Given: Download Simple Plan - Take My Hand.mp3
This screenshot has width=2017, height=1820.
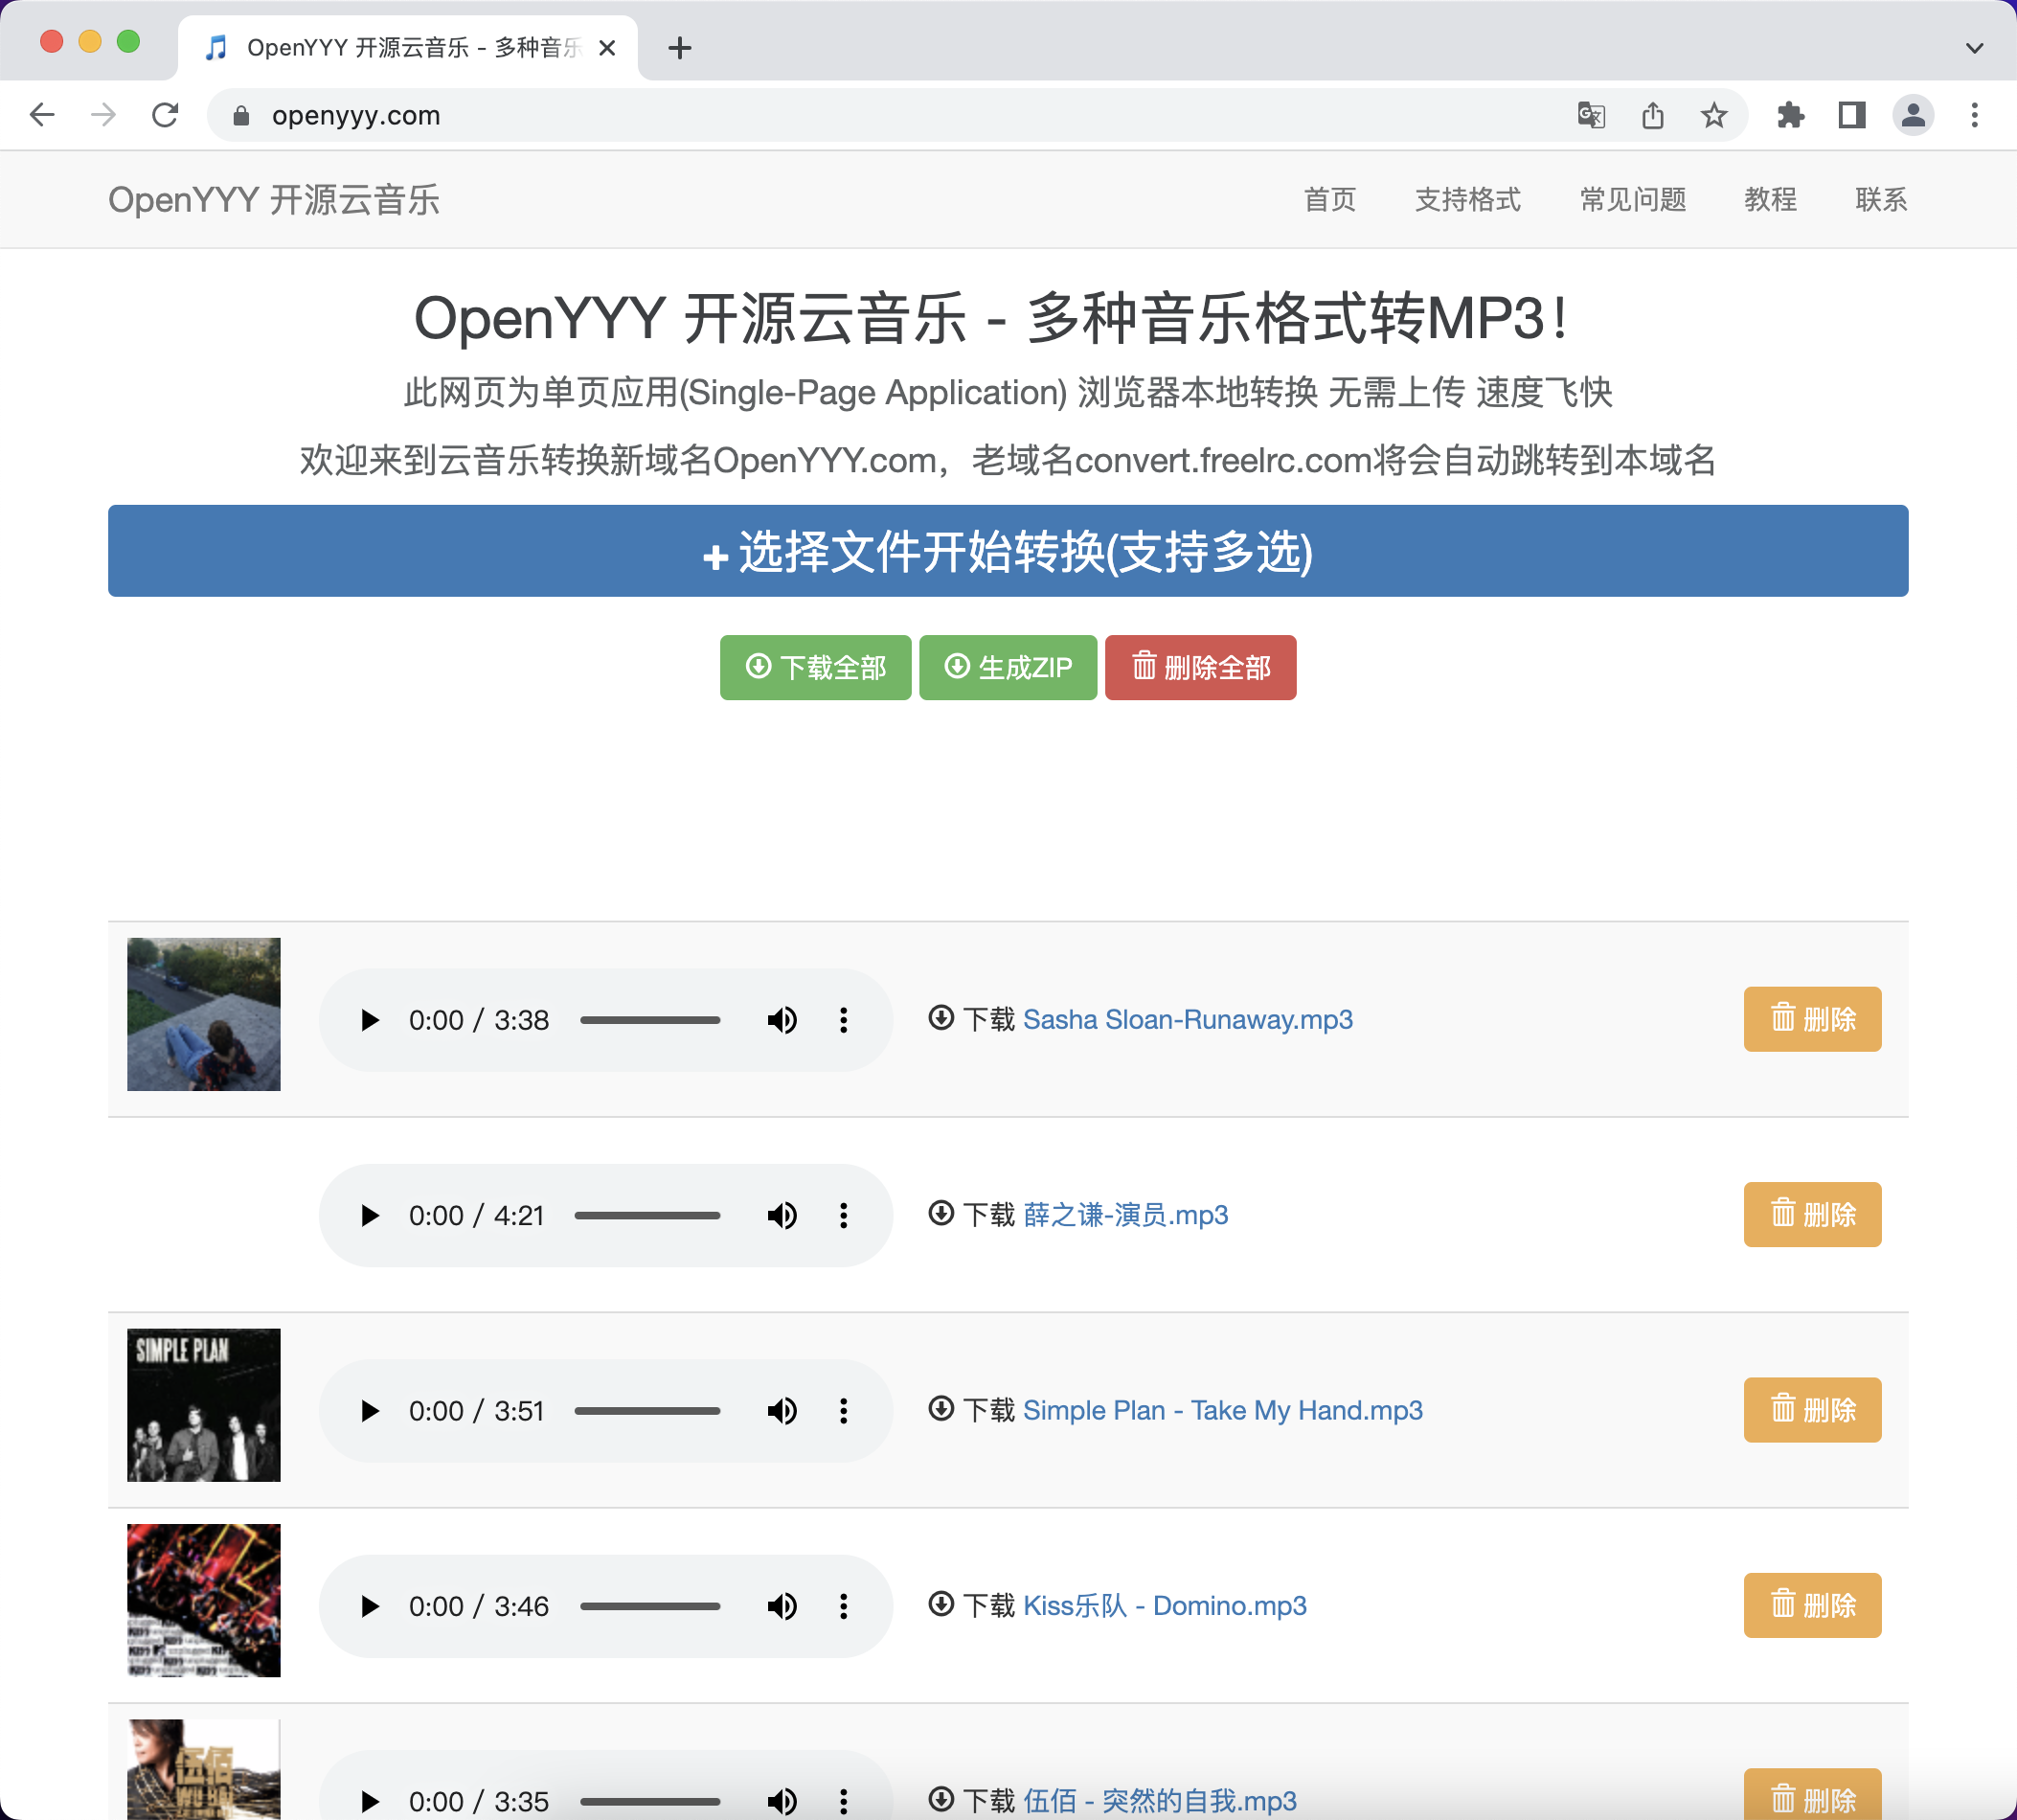Looking at the screenshot, I should (x=1222, y=1410).
